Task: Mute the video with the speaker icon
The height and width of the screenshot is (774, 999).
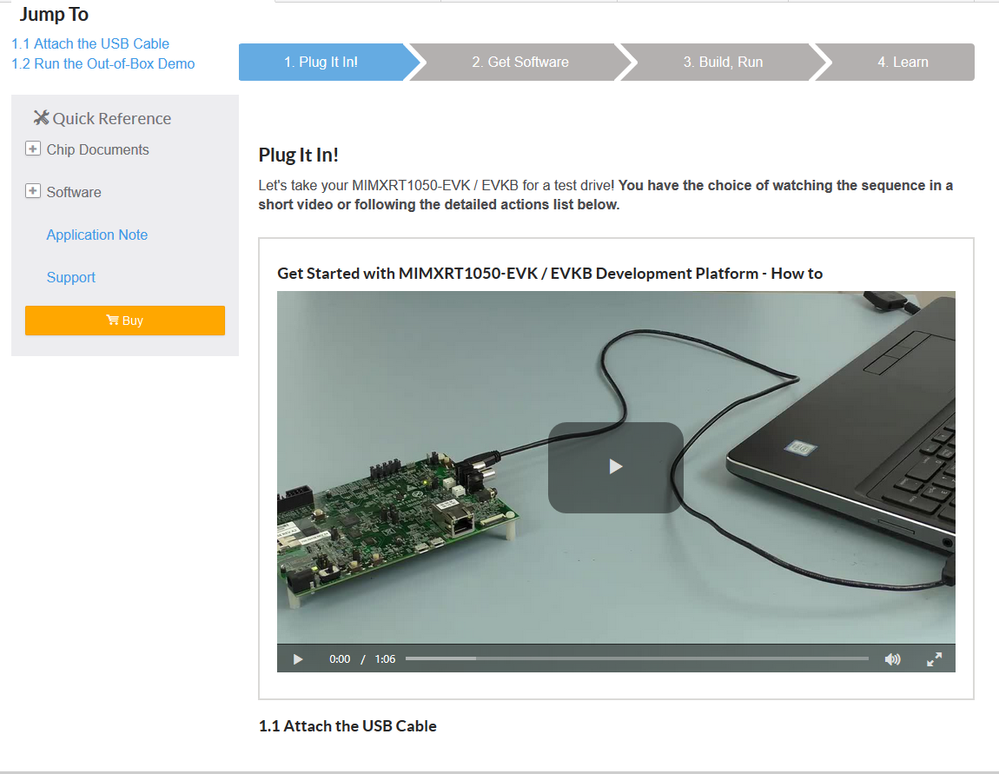Action: [893, 659]
